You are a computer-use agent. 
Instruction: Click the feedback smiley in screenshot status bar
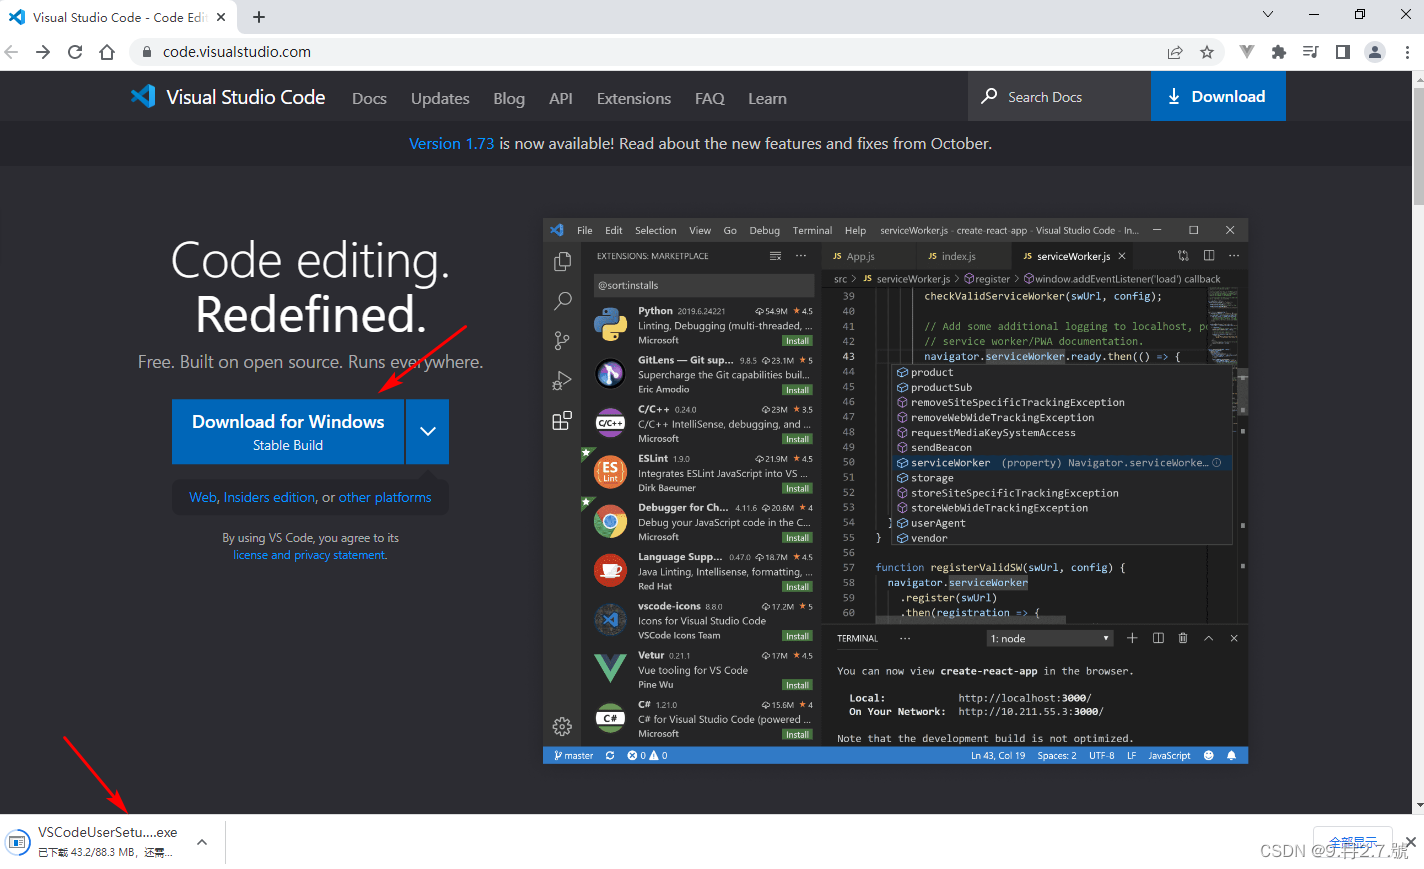[1208, 756]
